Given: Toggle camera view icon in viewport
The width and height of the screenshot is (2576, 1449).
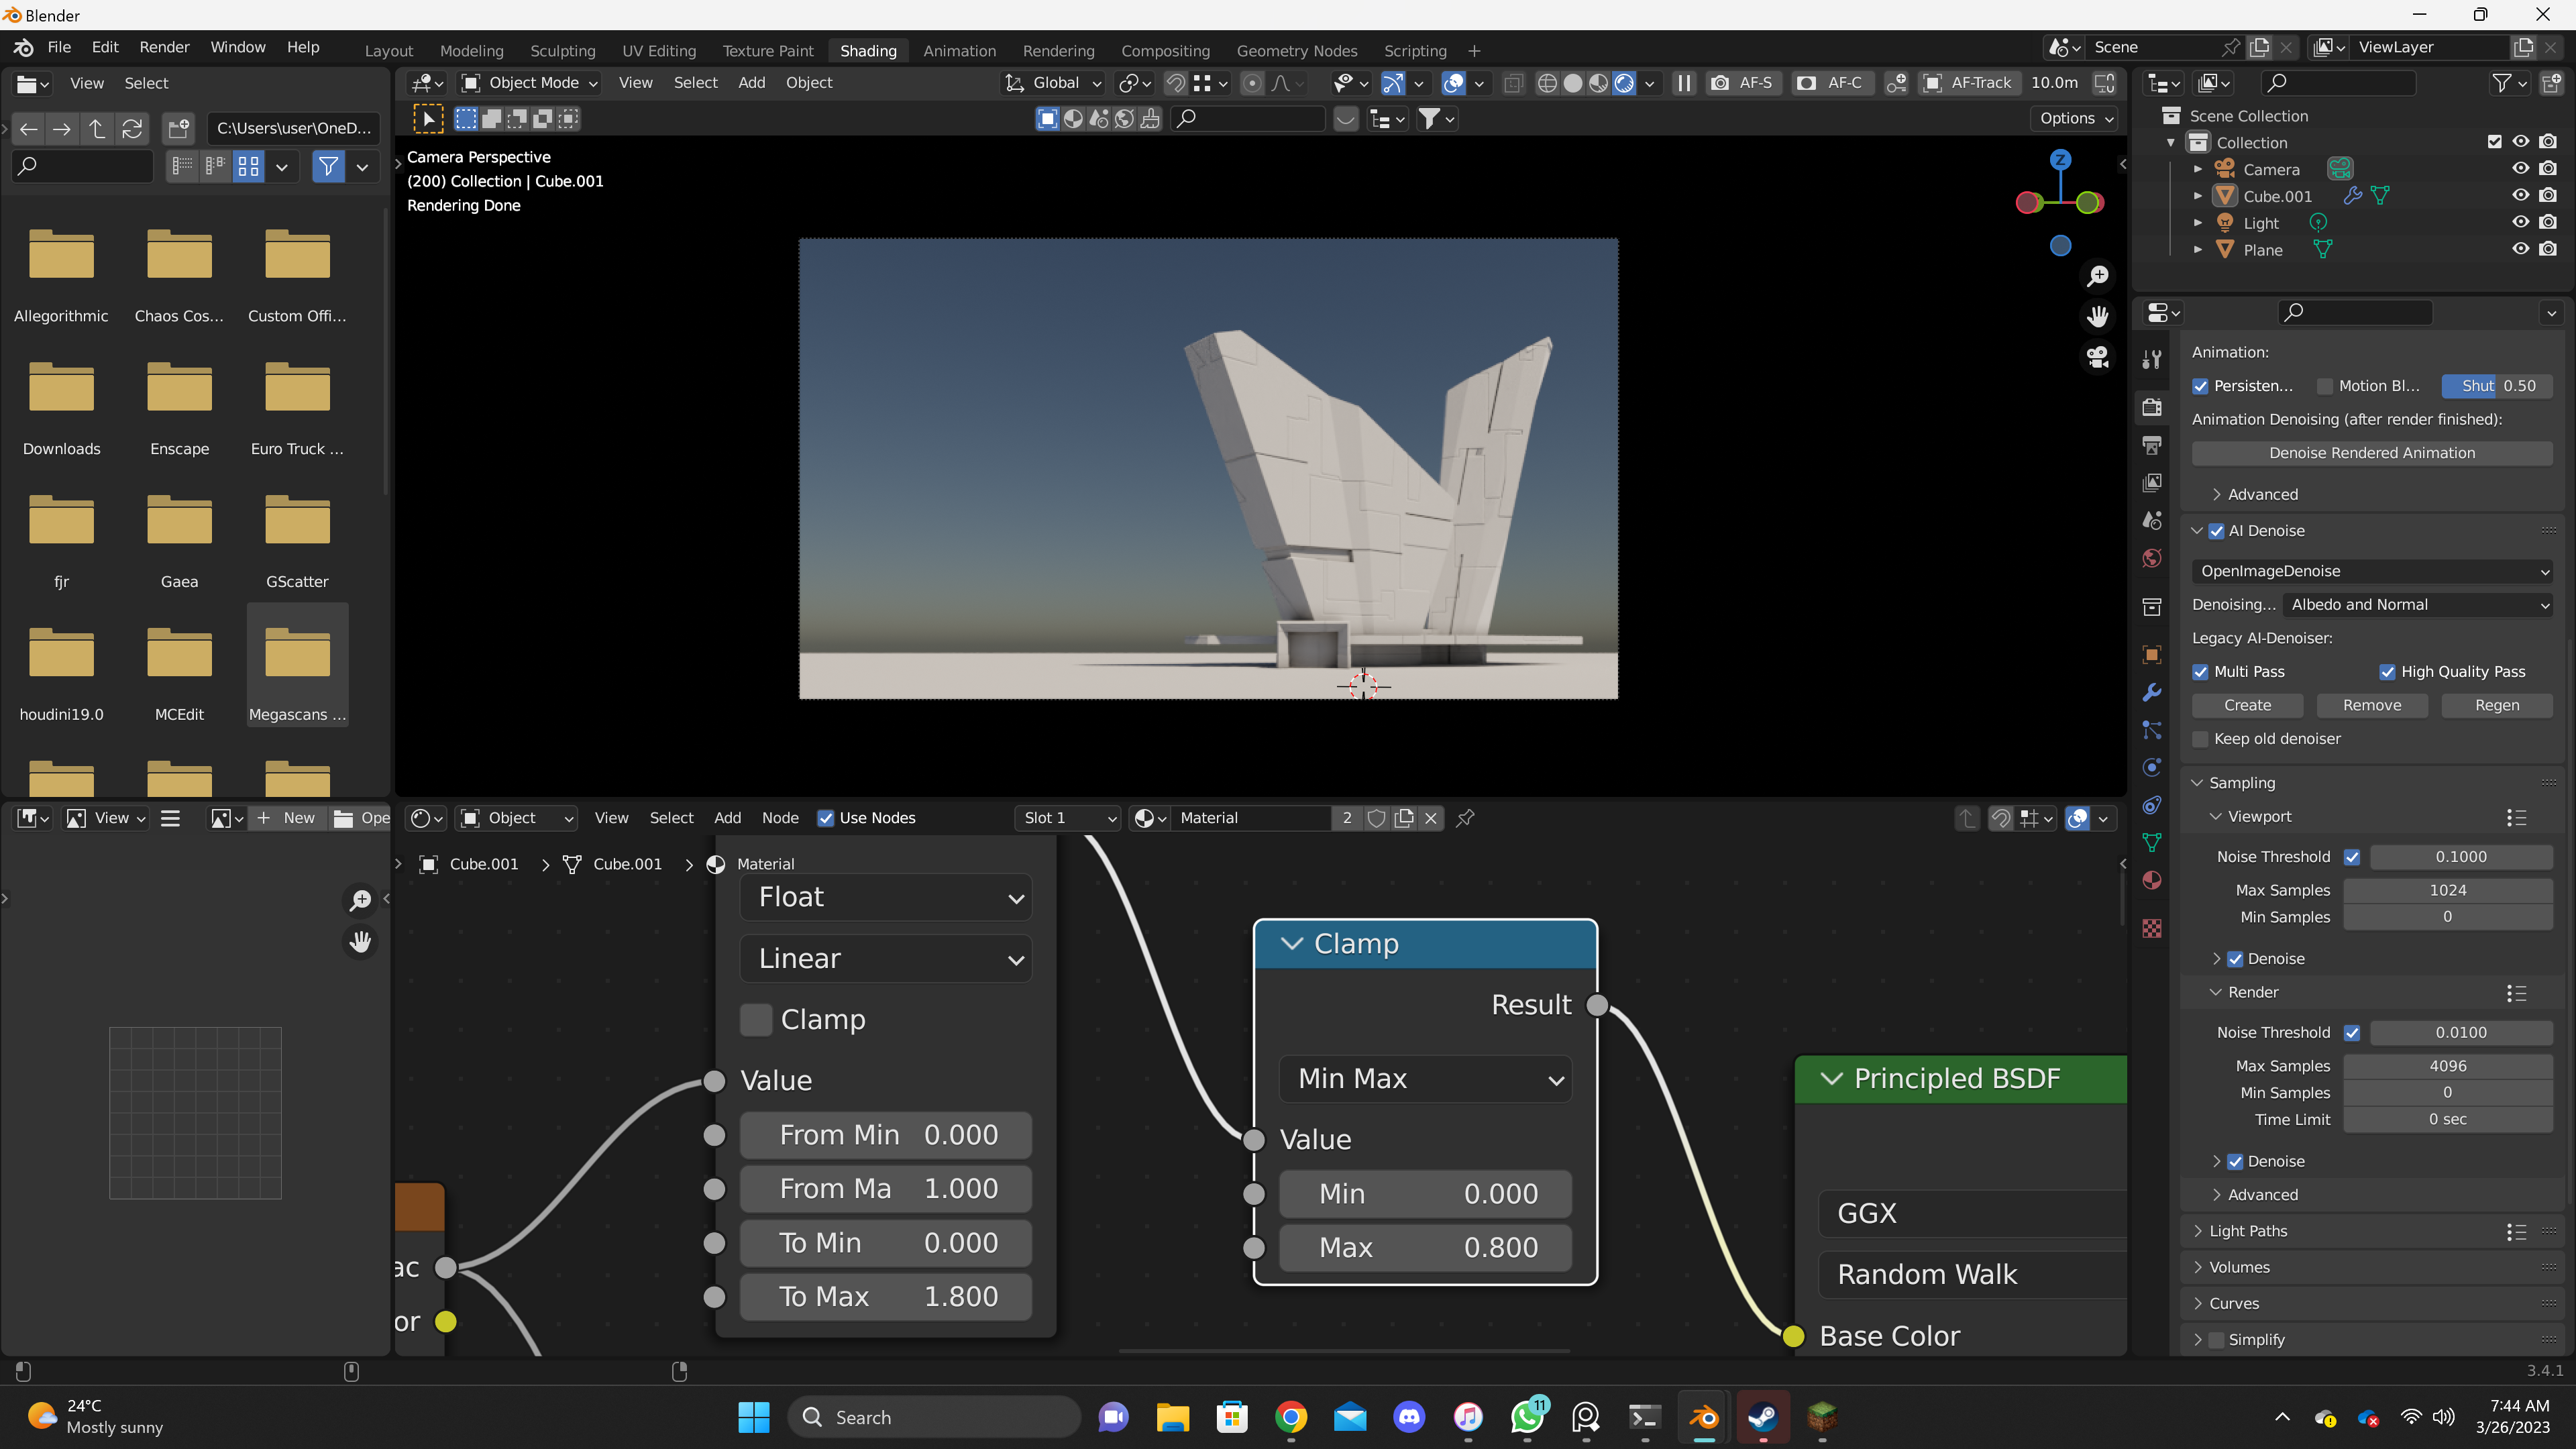Looking at the screenshot, I should tap(2097, 357).
